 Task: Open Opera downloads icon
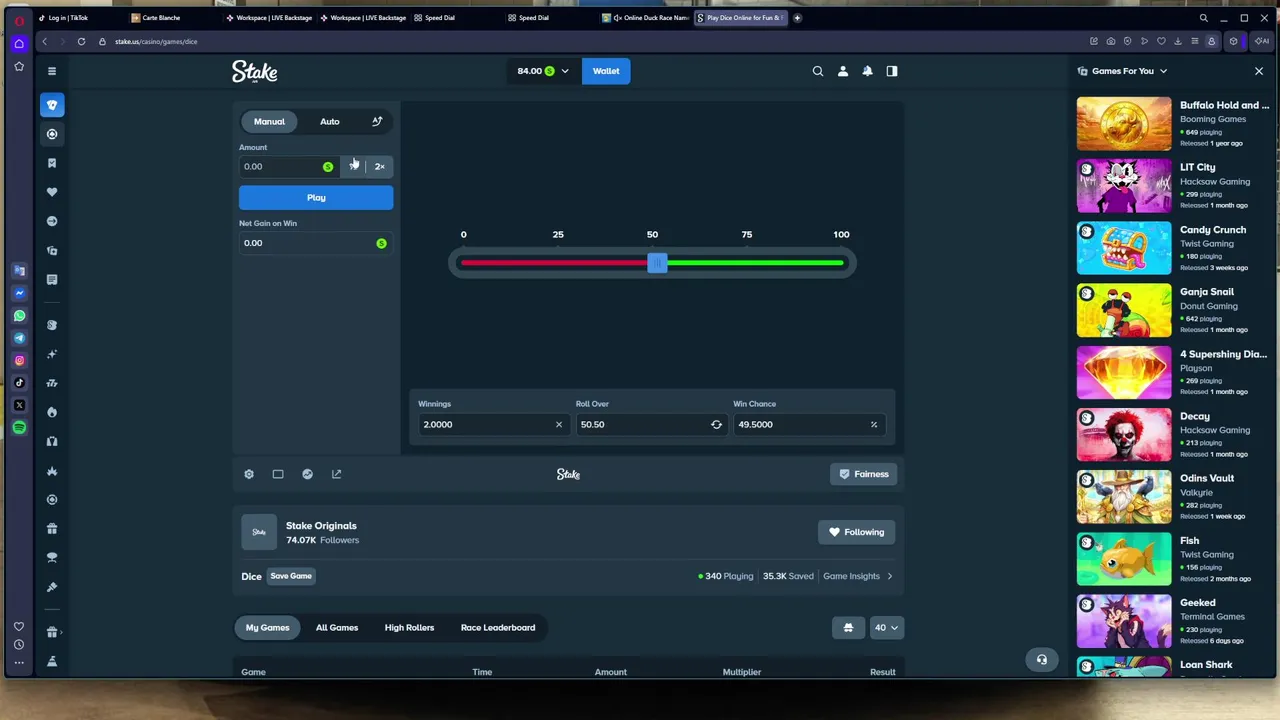pos(1178,42)
